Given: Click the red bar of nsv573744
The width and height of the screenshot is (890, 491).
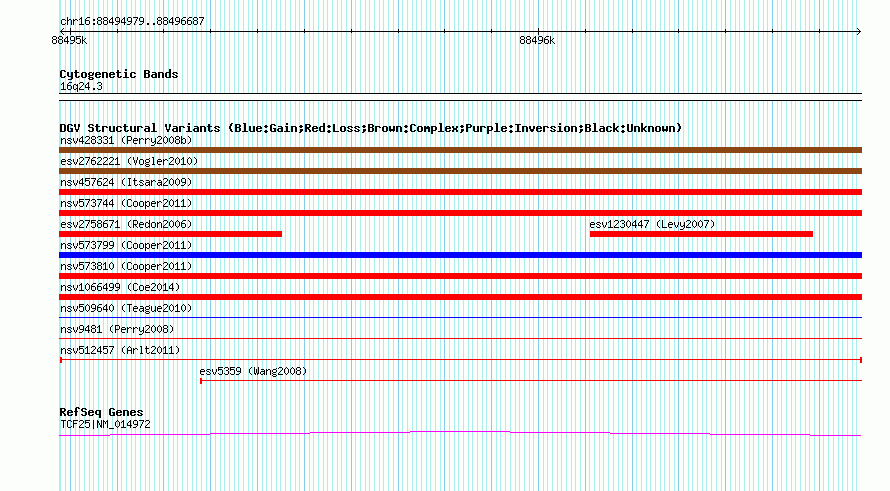Looking at the screenshot, I should coord(460,213).
